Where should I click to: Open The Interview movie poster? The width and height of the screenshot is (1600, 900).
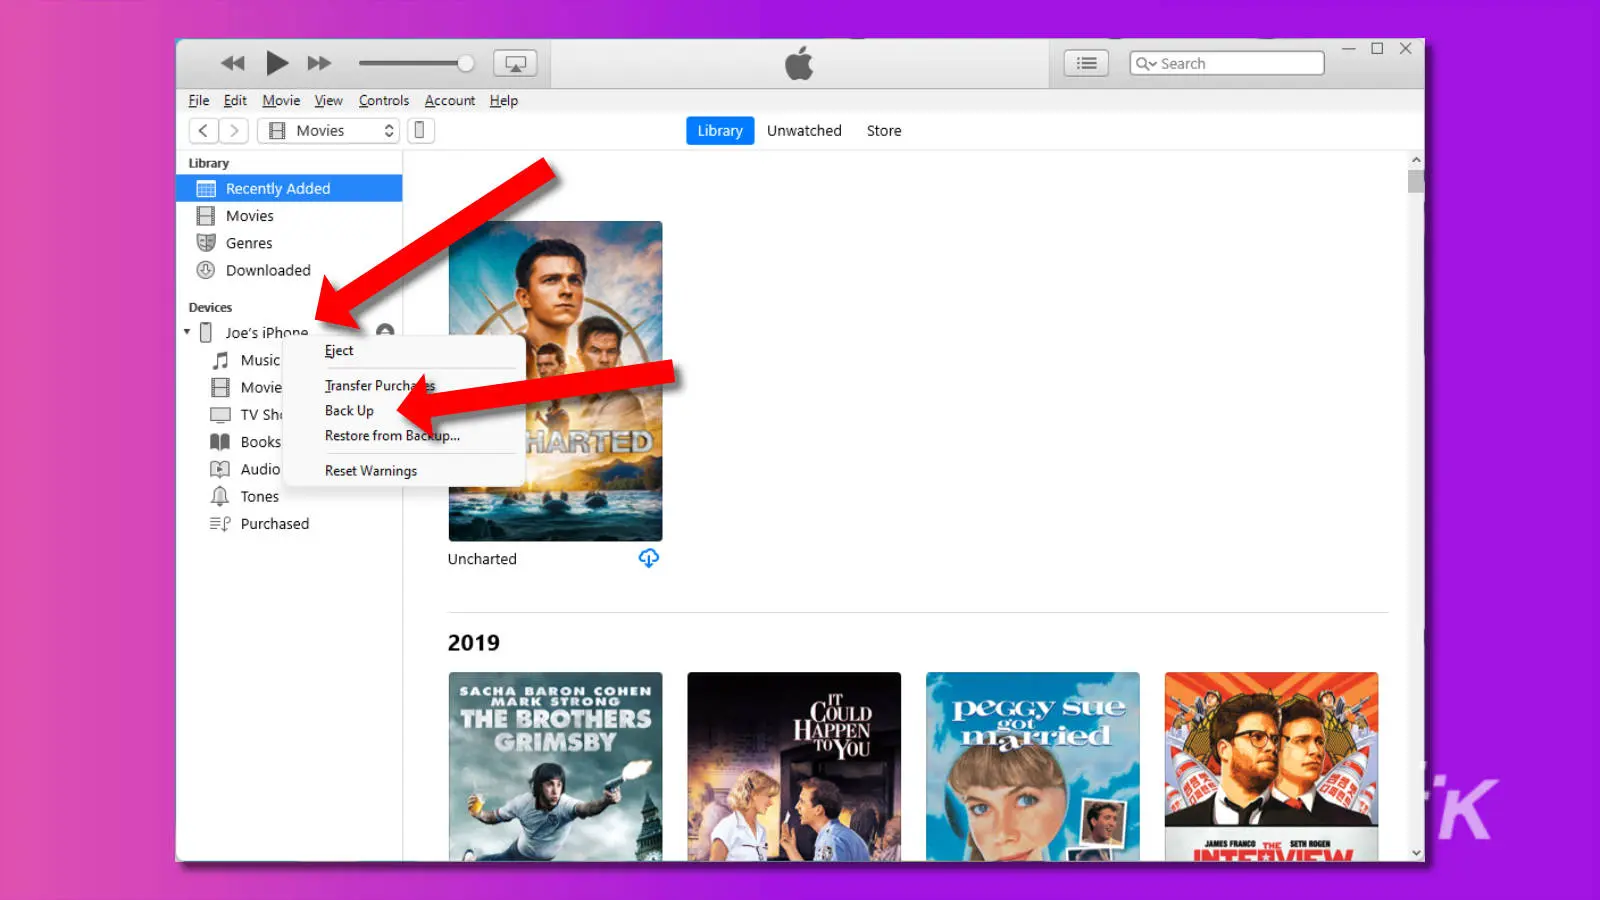pyautogui.click(x=1271, y=766)
